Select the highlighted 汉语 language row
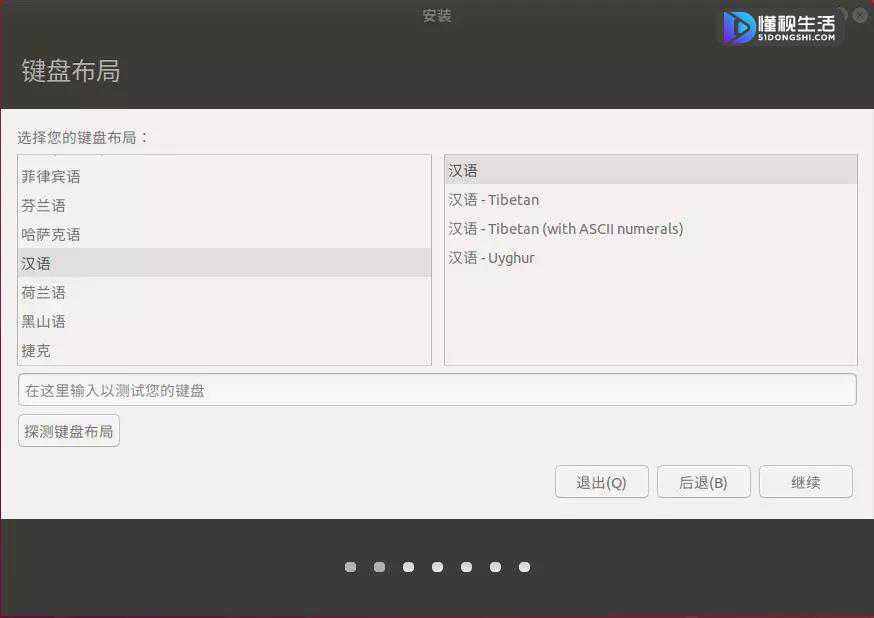The width and height of the screenshot is (874, 618). (224, 263)
